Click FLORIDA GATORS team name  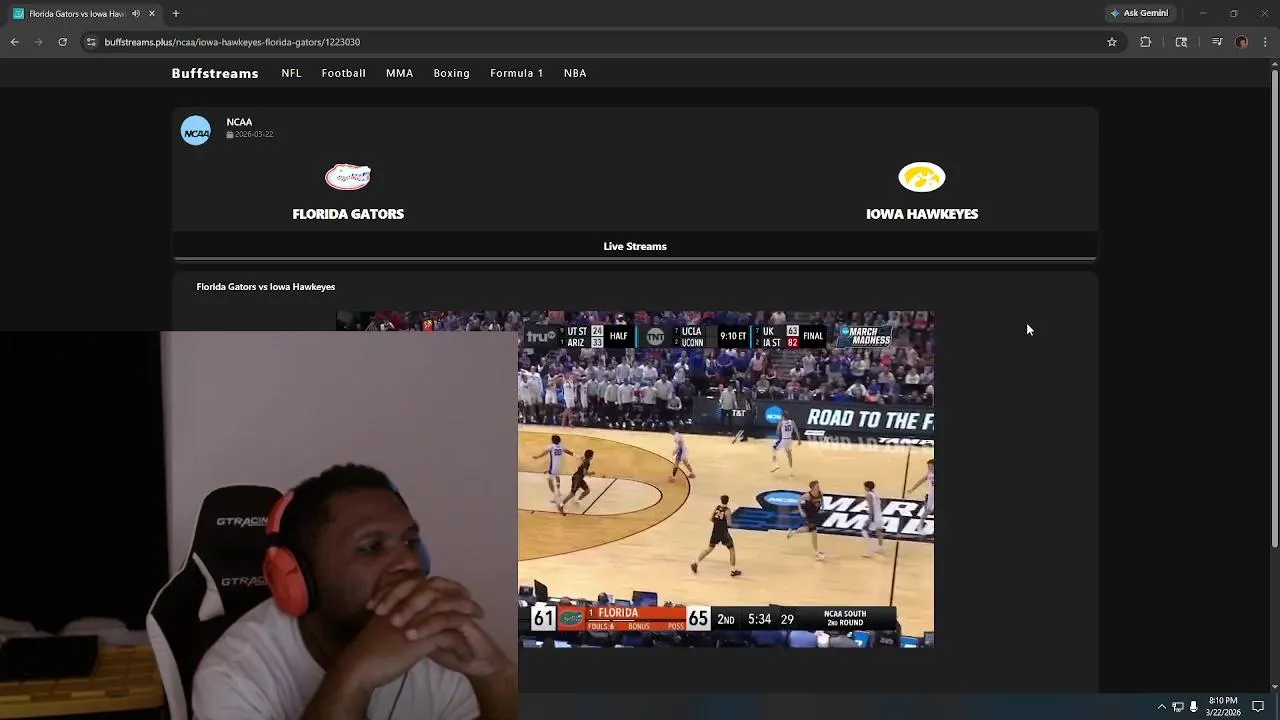point(348,214)
